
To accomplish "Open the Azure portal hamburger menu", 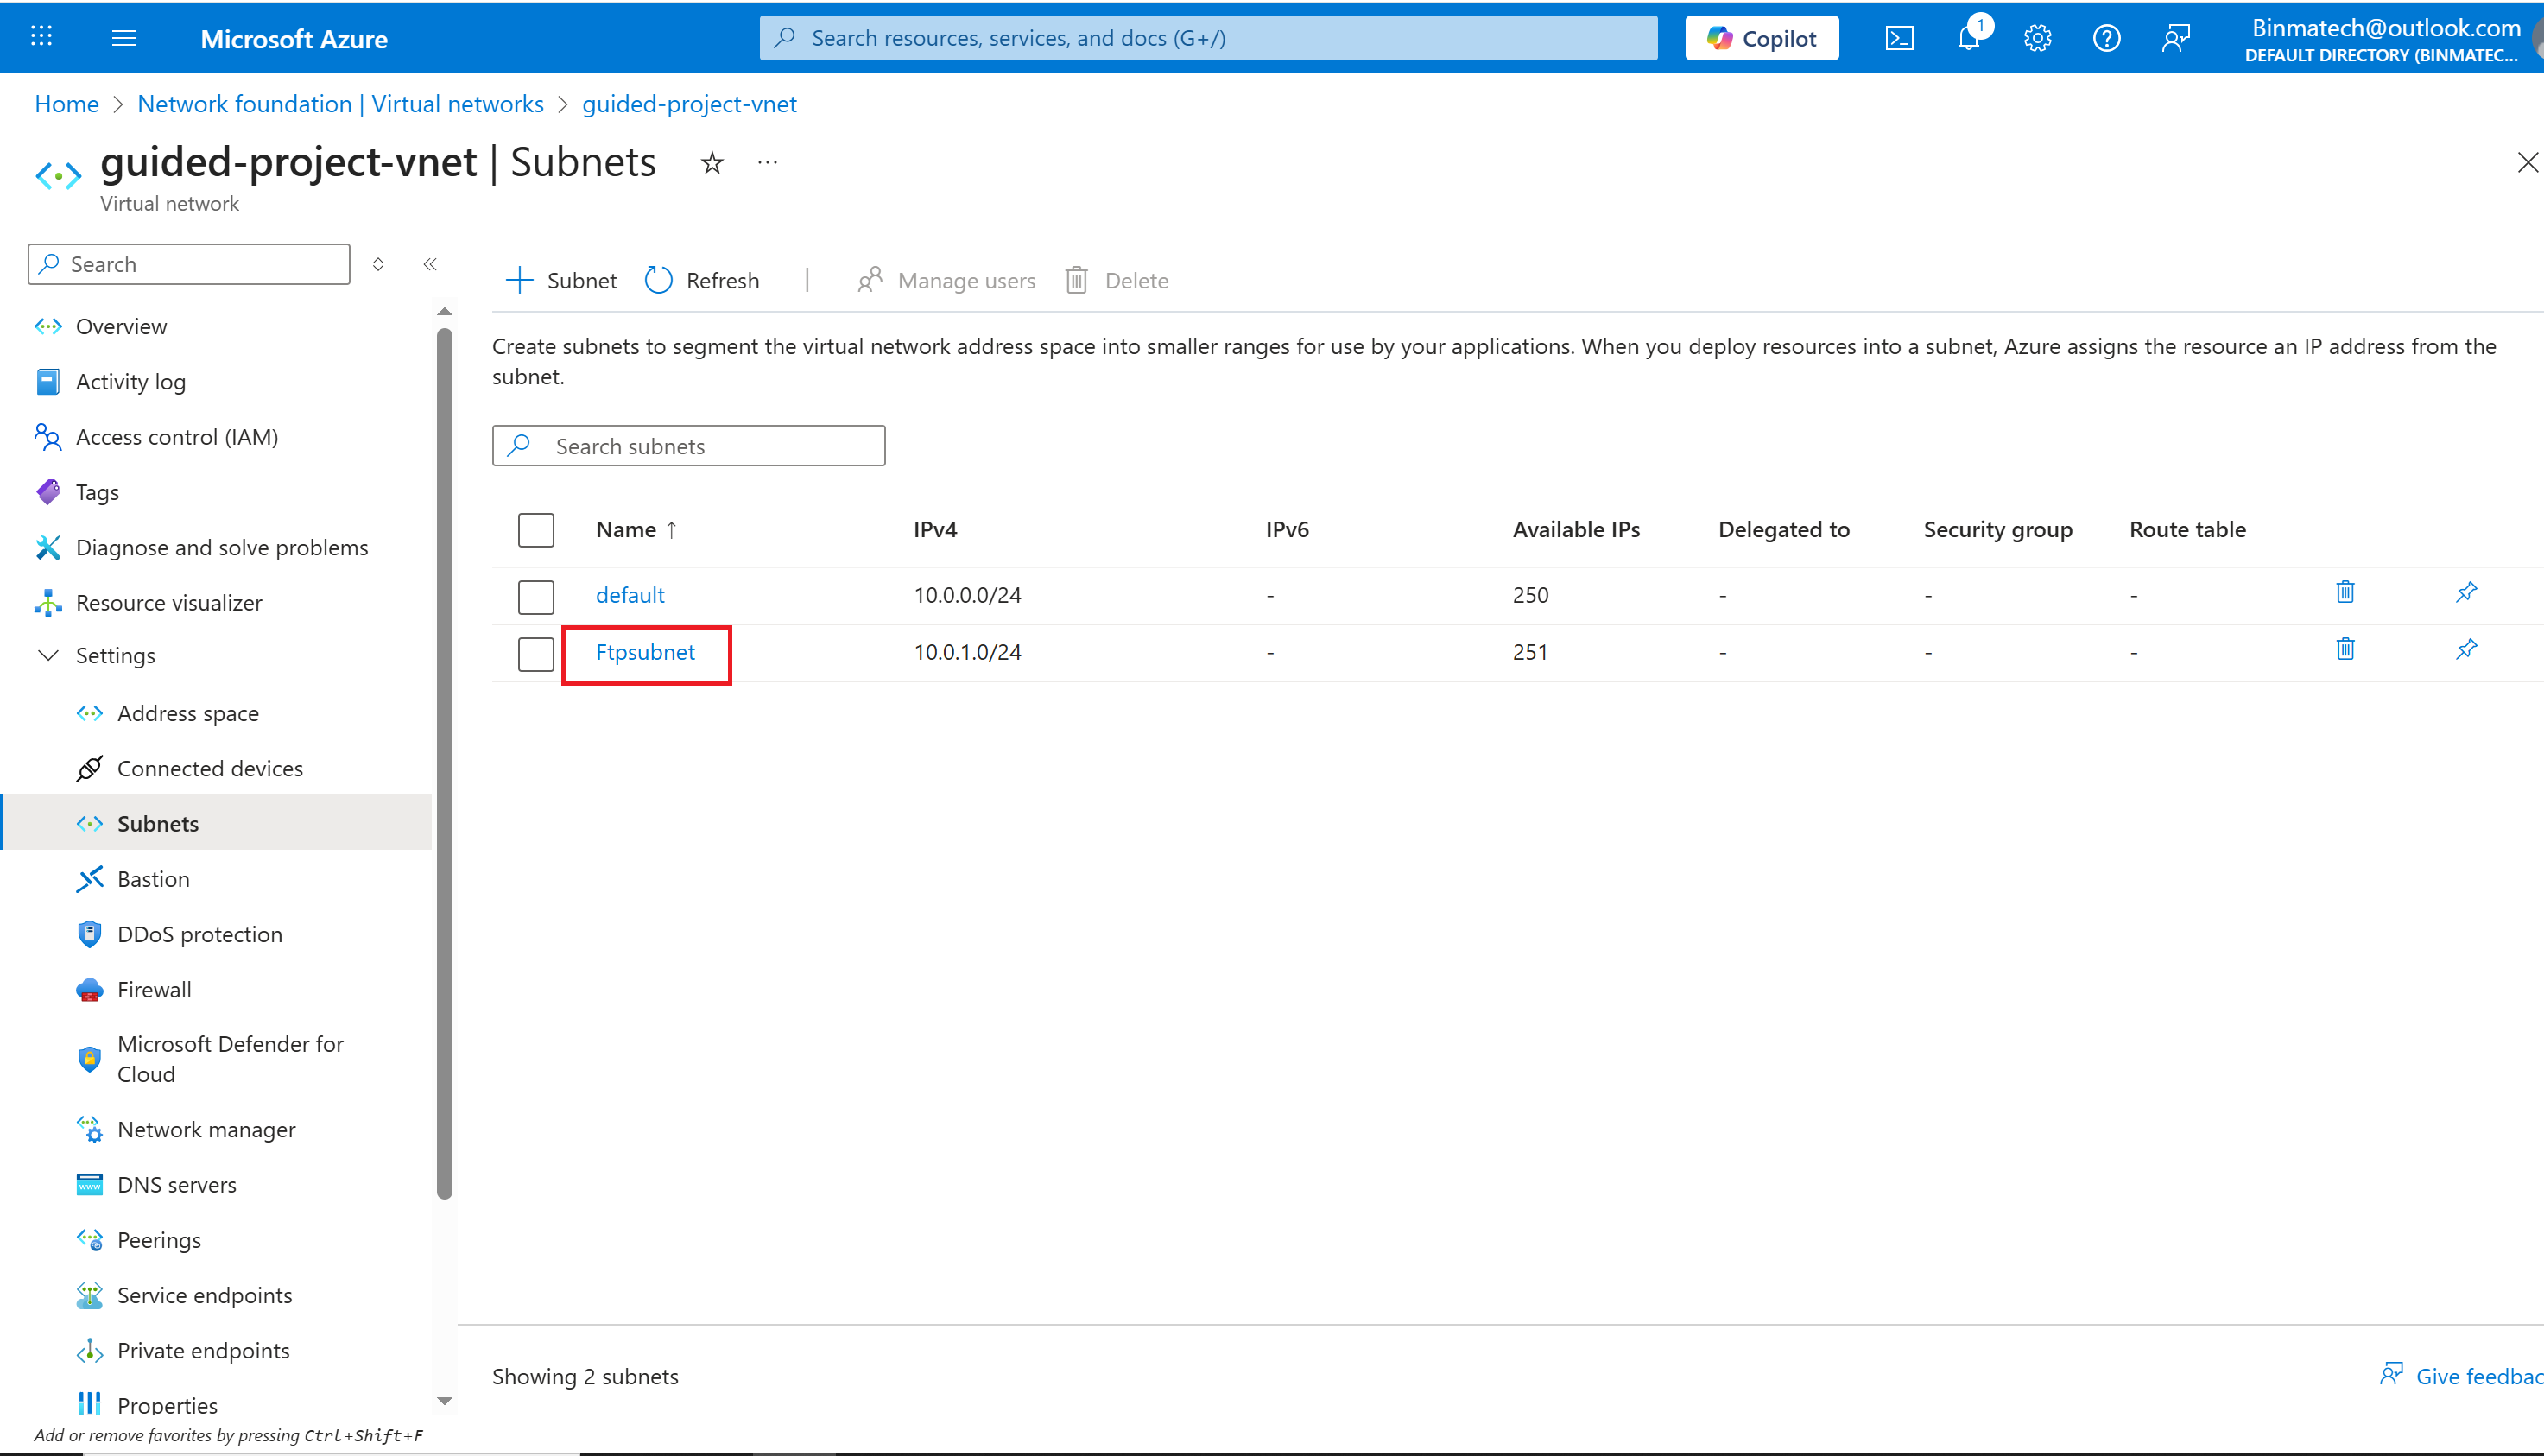I will coord(124,38).
